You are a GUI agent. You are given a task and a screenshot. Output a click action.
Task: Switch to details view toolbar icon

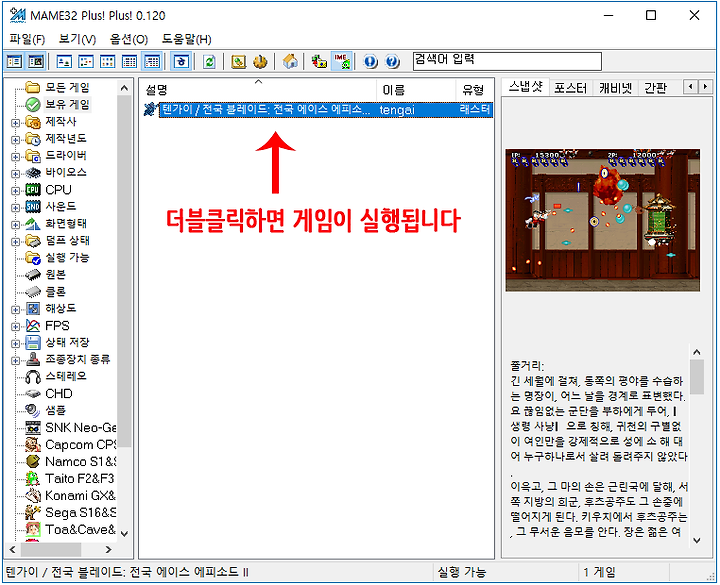pyautogui.click(x=129, y=62)
